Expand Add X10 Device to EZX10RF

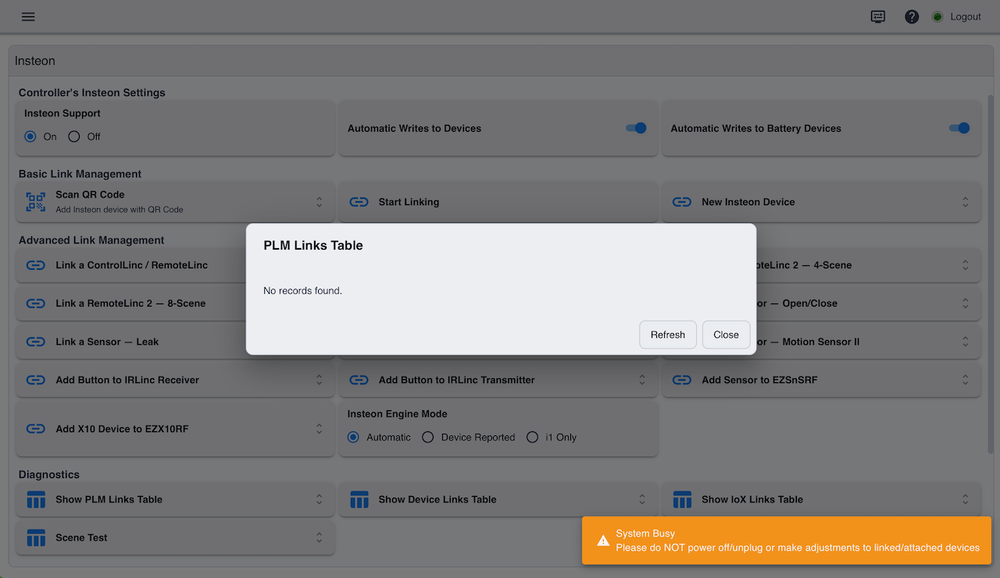pos(319,429)
